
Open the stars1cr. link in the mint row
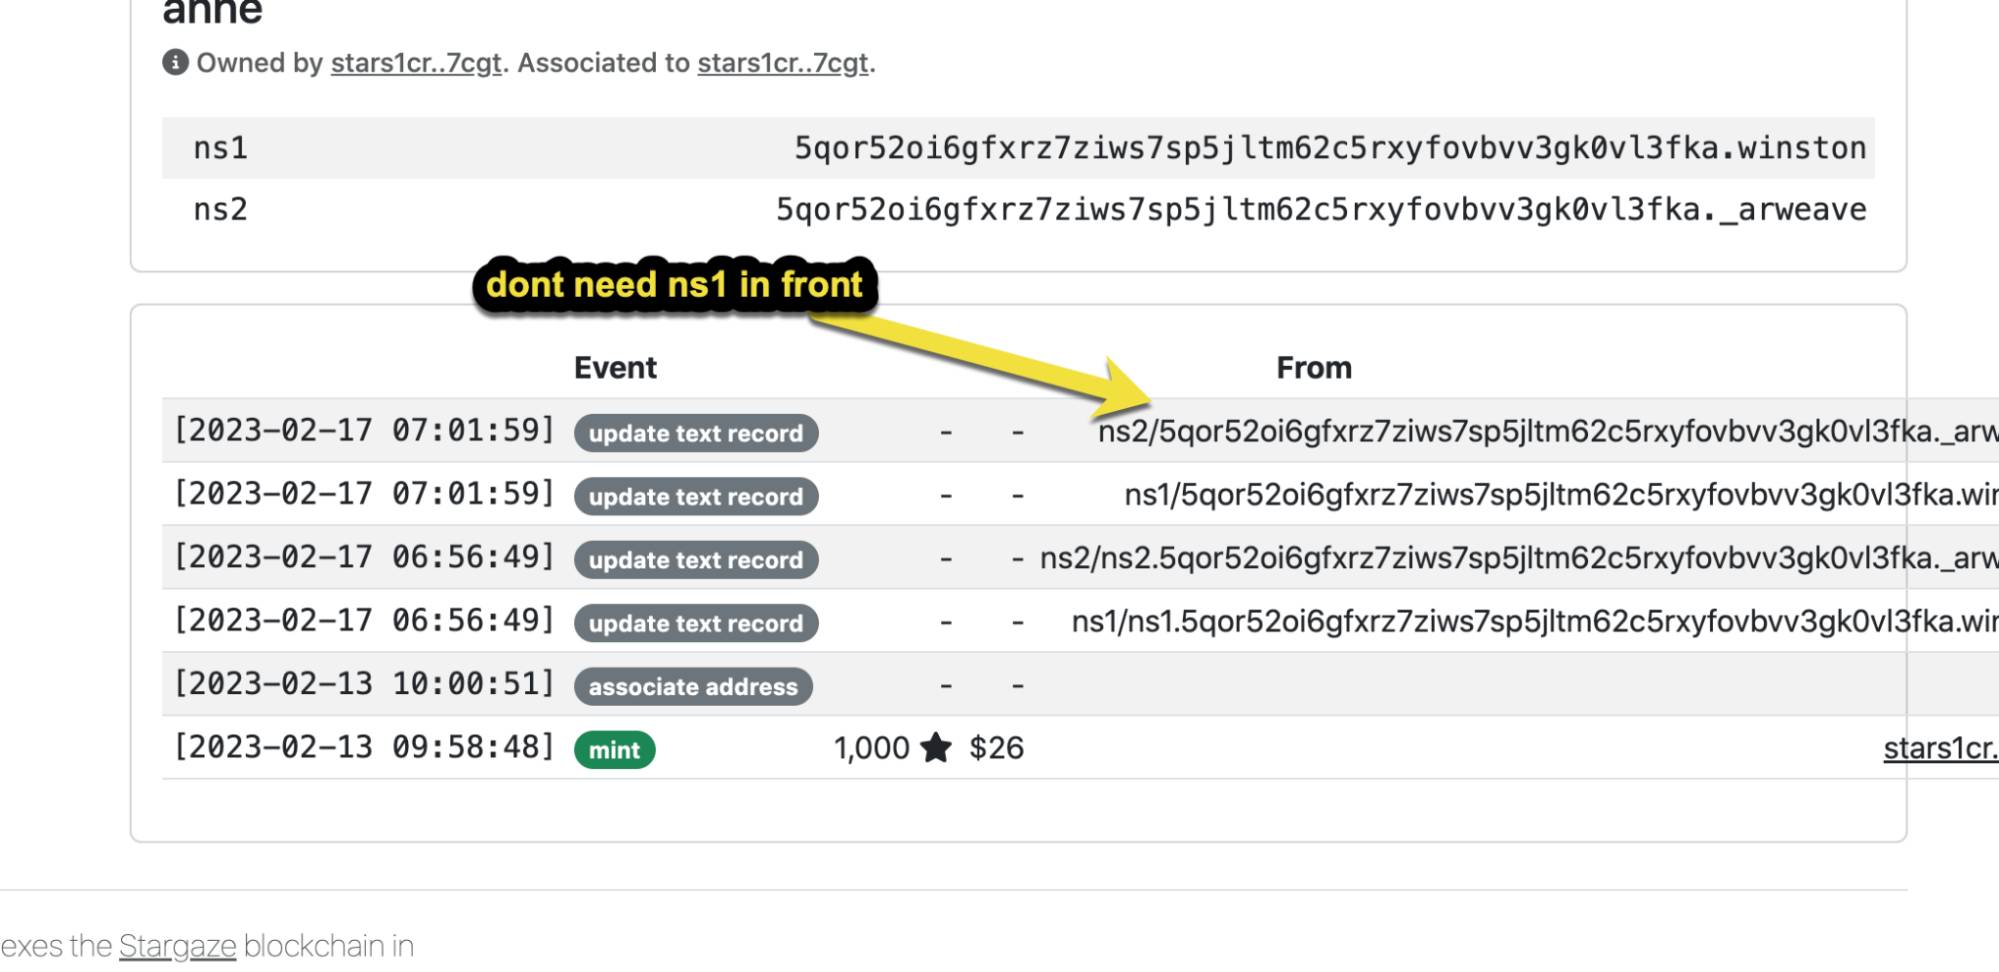tap(1939, 748)
